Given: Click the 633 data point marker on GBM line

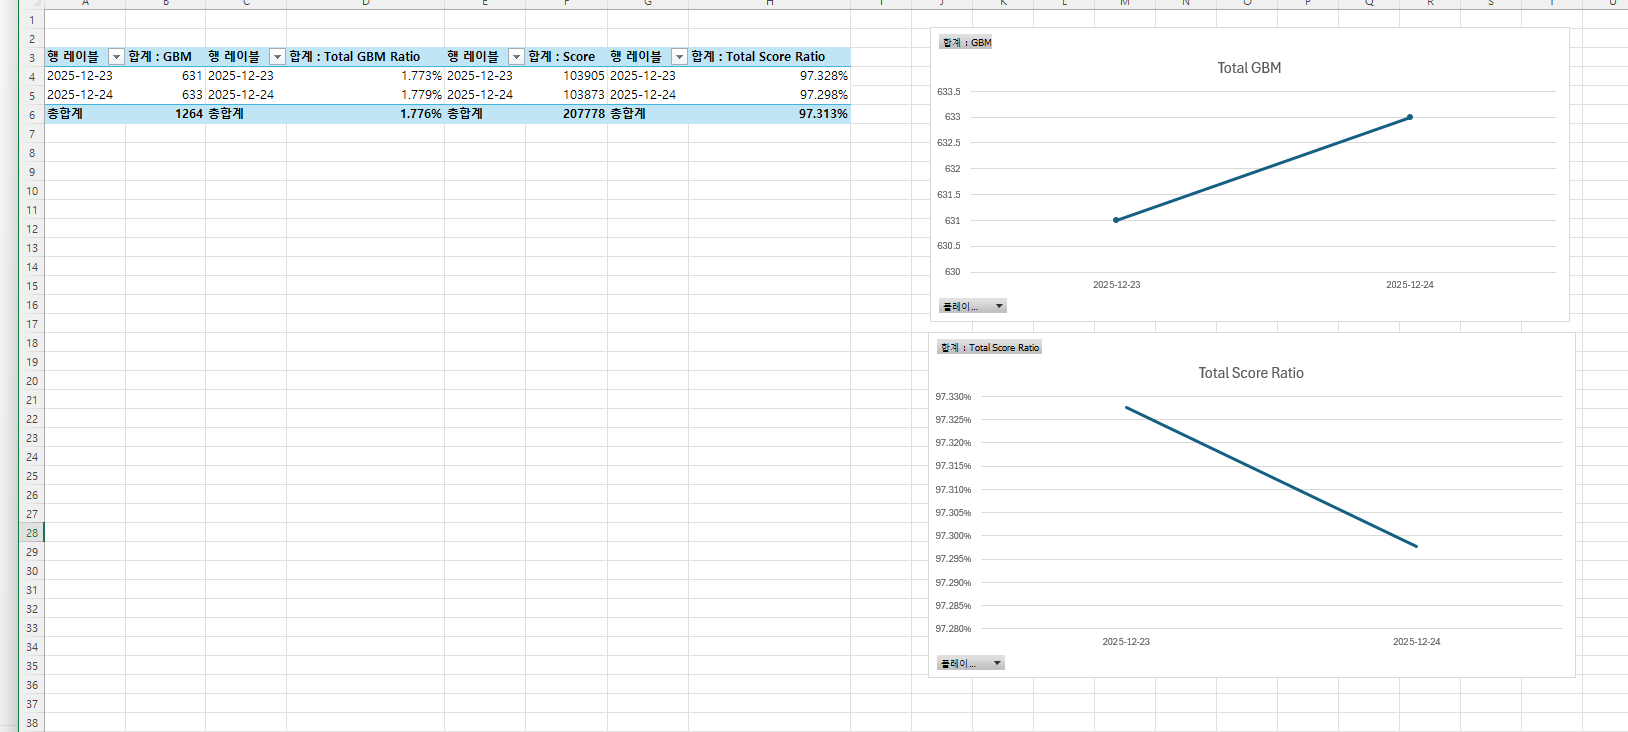Looking at the screenshot, I should [x=1410, y=117].
